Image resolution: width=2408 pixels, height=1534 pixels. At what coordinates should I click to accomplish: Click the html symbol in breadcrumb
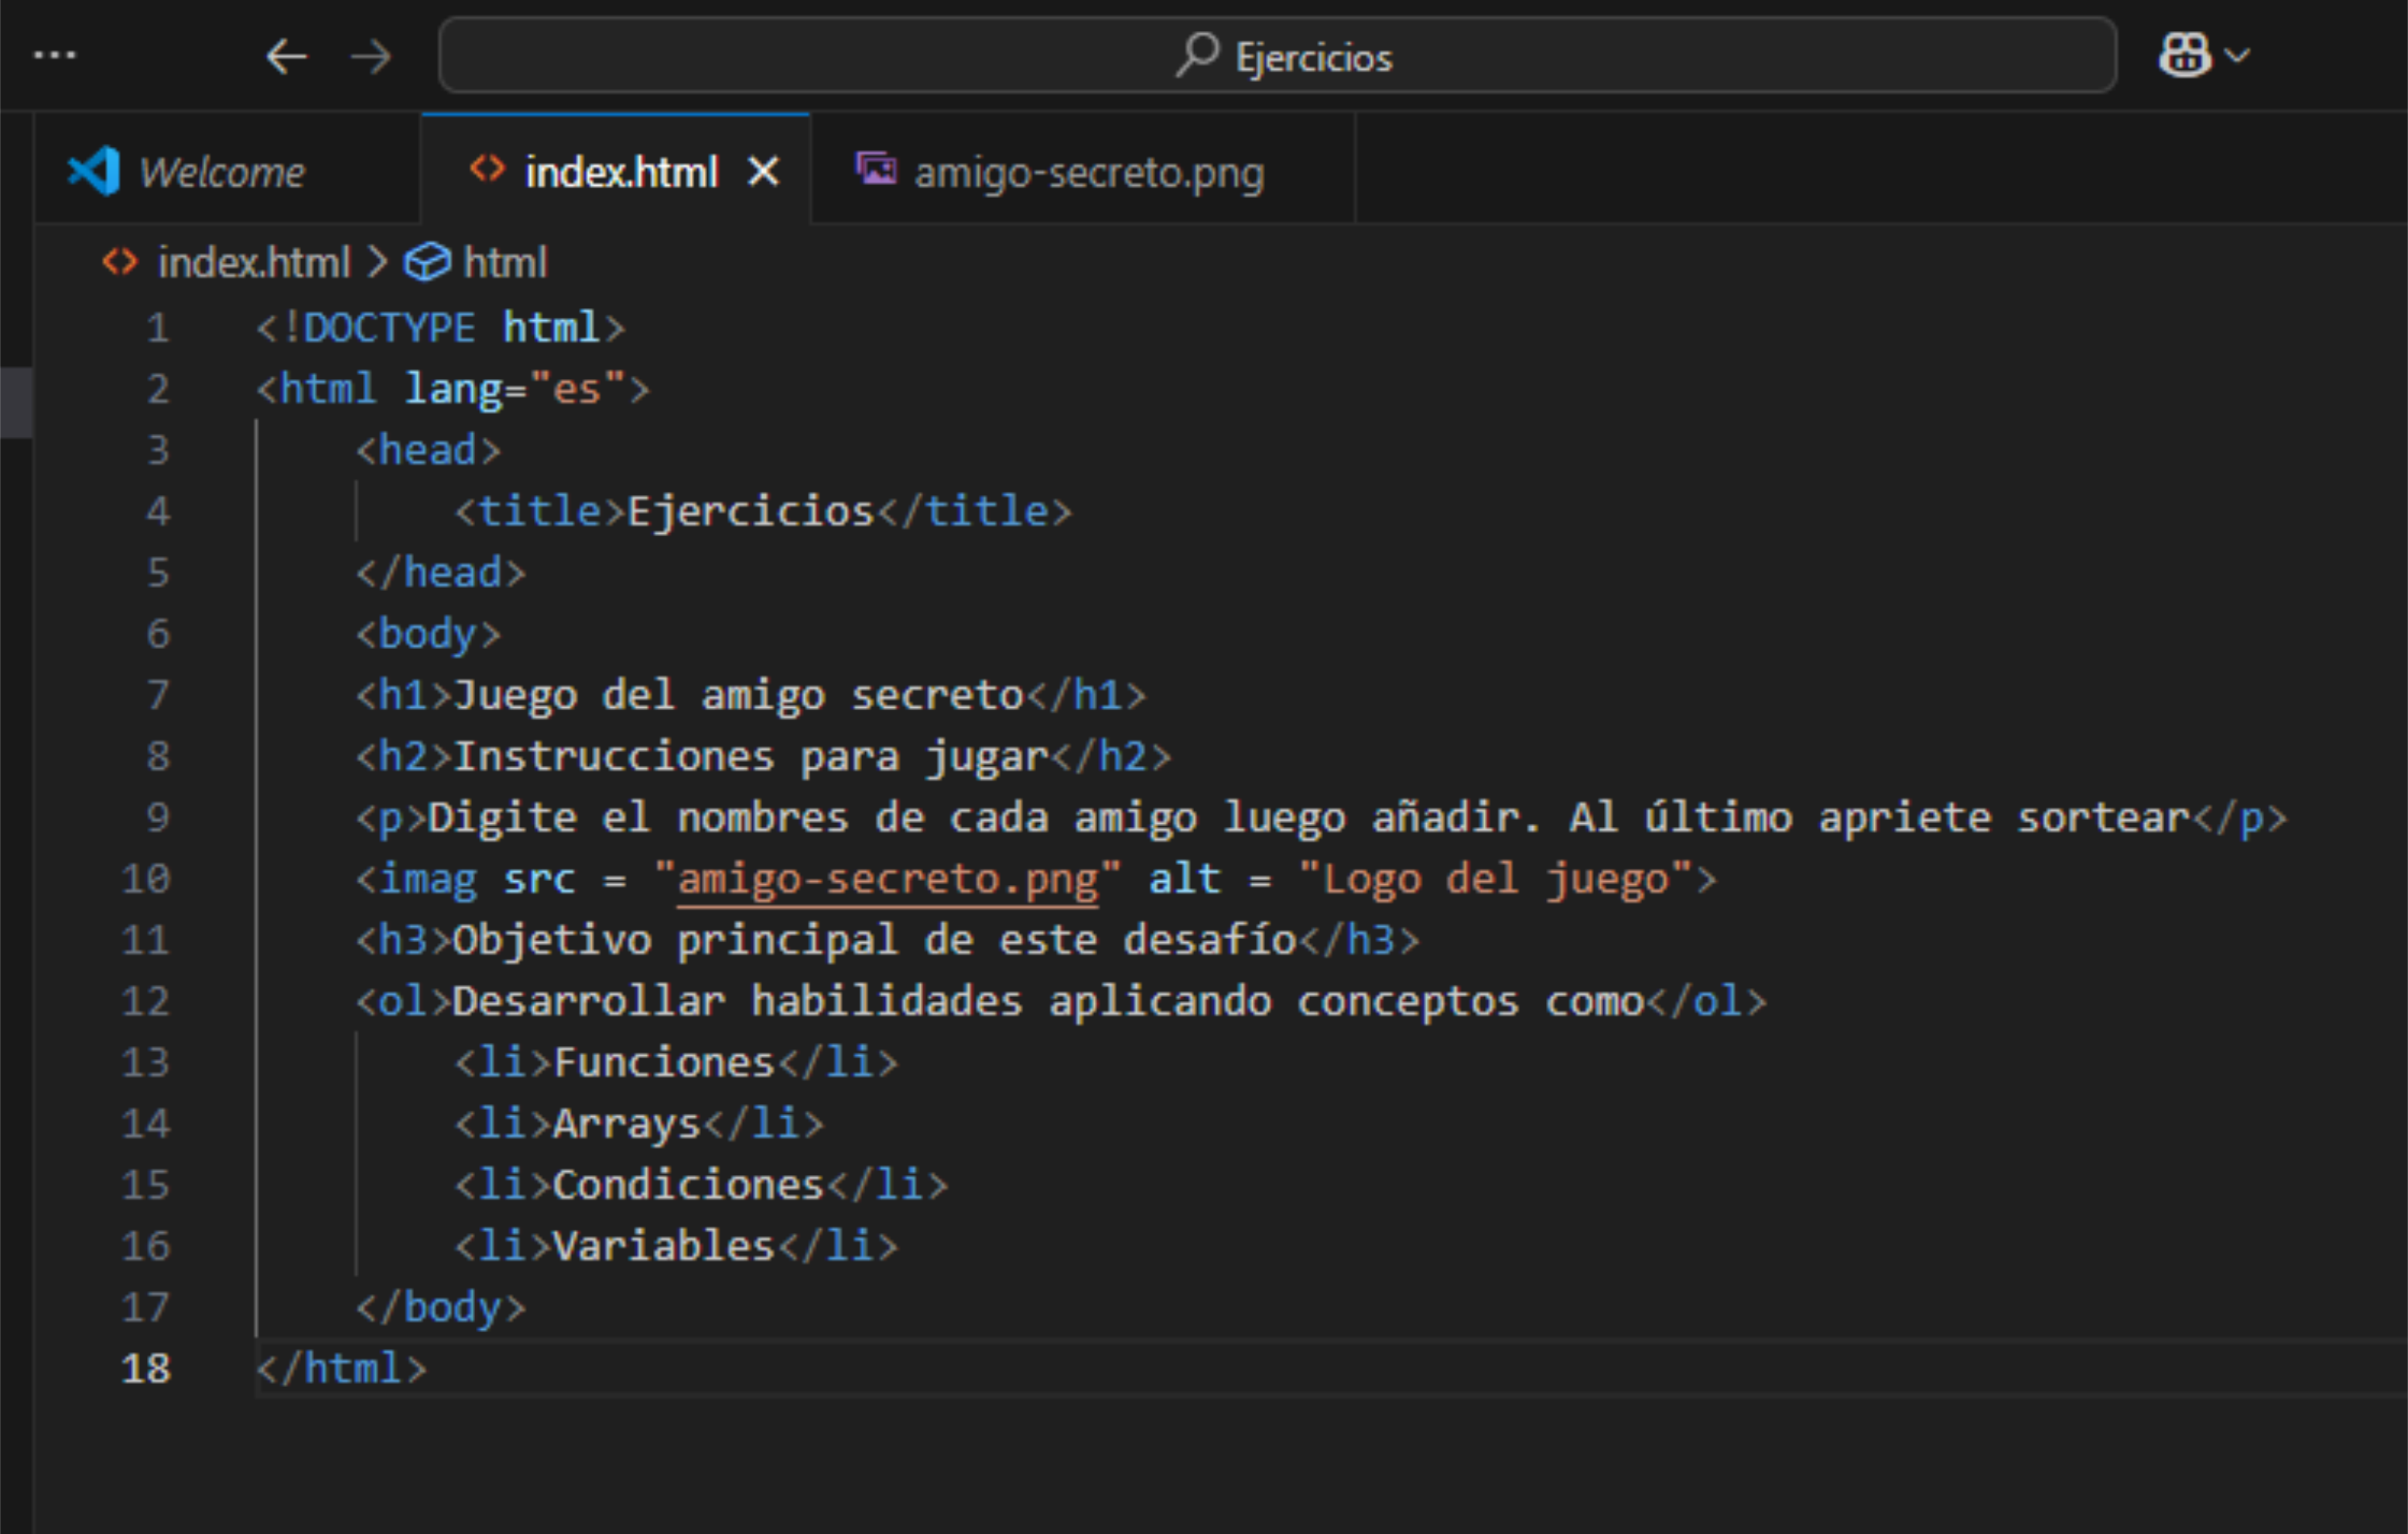tap(505, 263)
